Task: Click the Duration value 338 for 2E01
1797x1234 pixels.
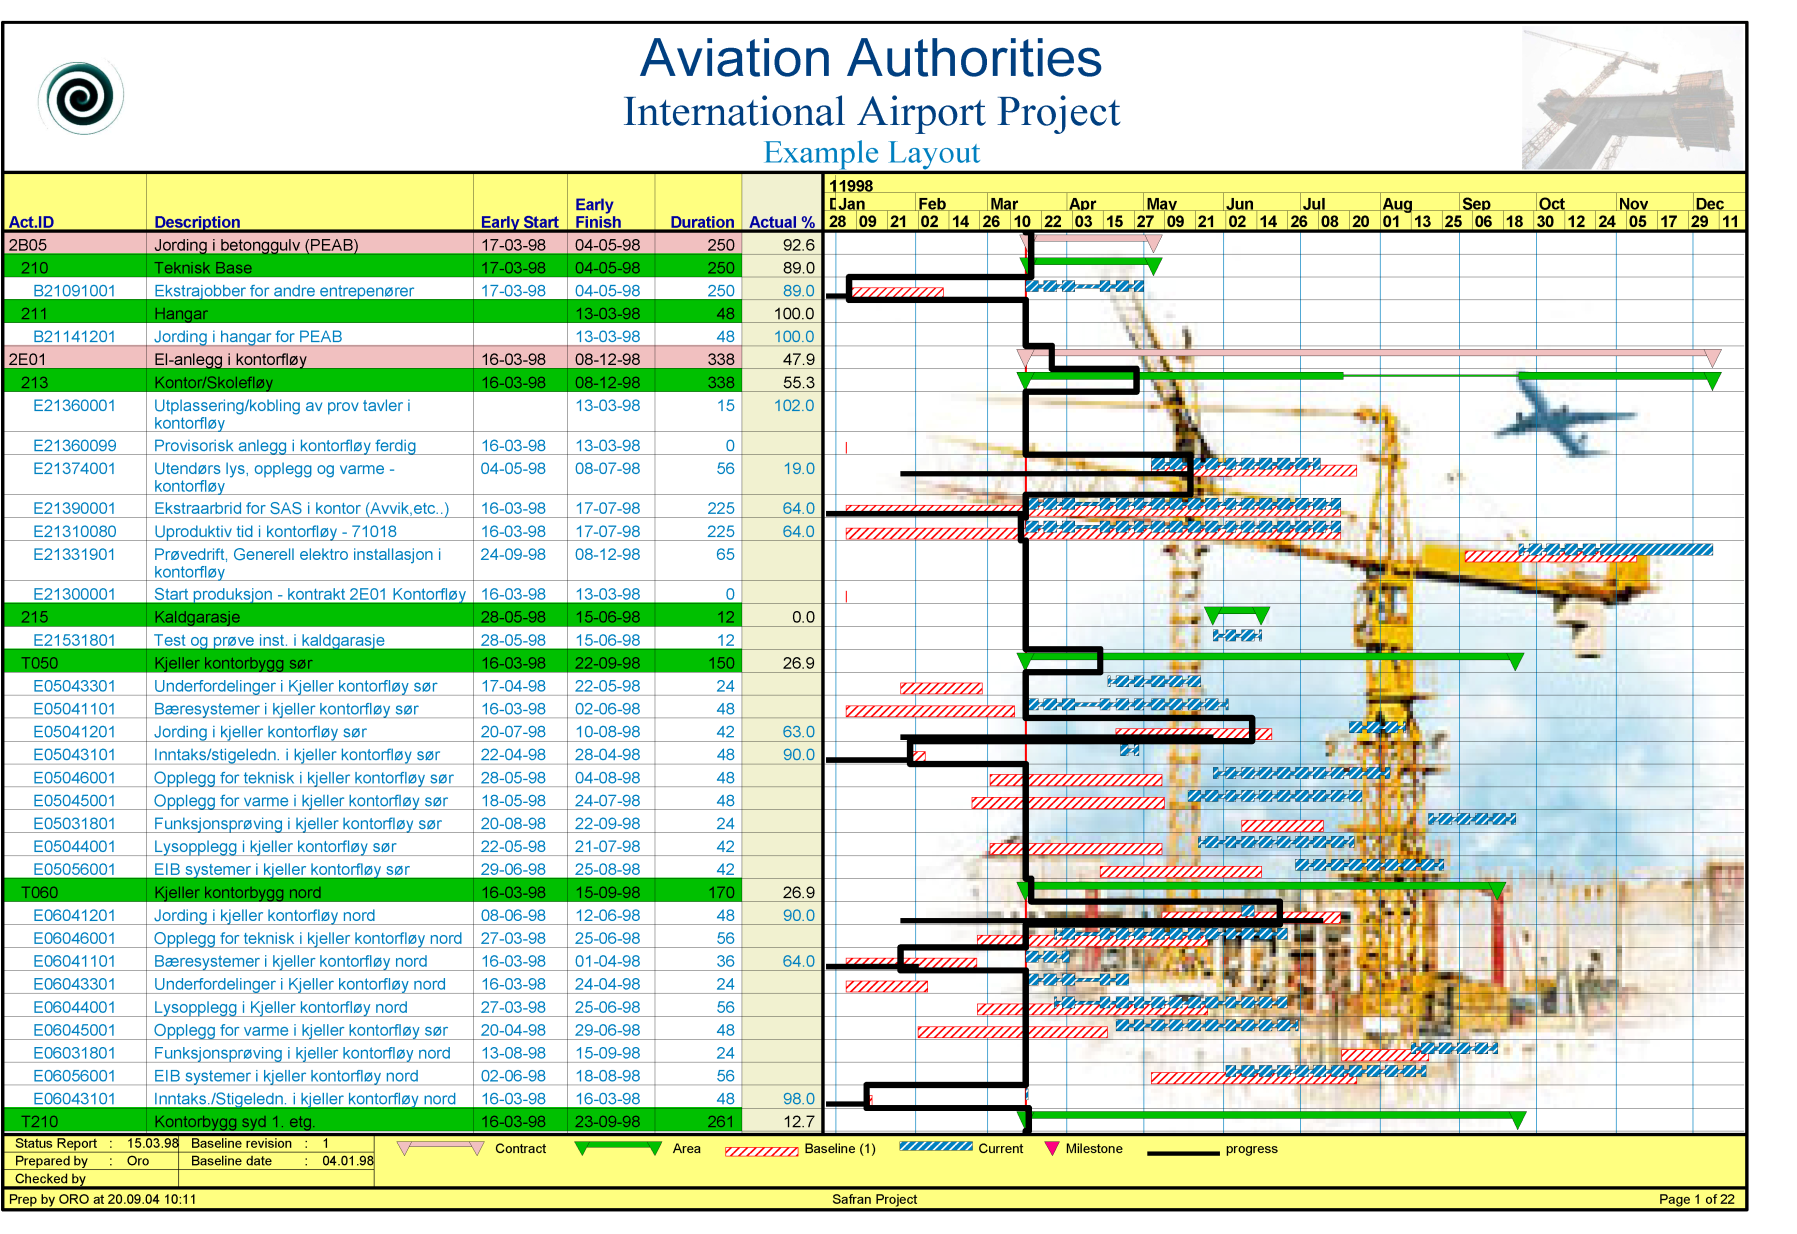Action: pyautogui.click(x=720, y=360)
